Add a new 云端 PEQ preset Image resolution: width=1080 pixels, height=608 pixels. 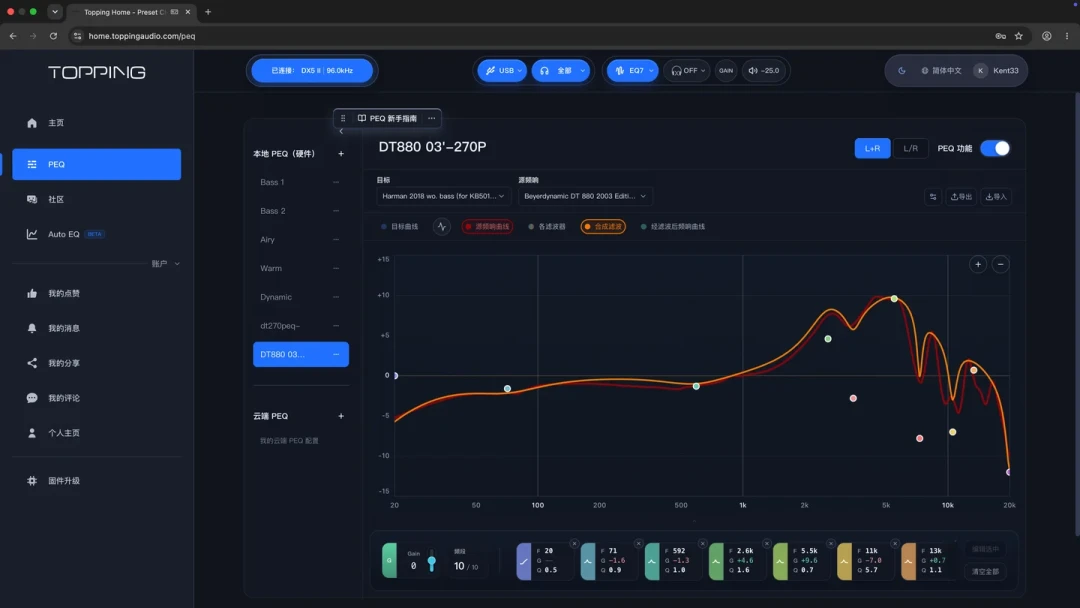click(x=341, y=416)
